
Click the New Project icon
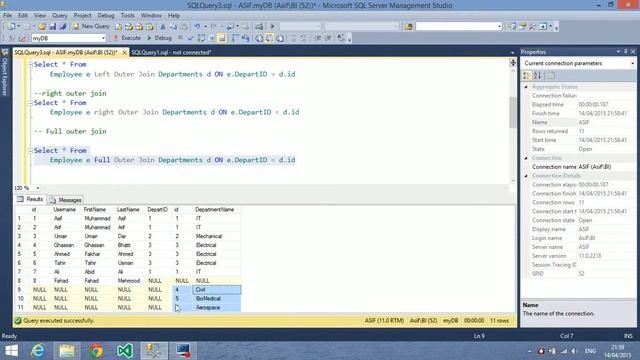pyautogui.click(x=11, y=27)
